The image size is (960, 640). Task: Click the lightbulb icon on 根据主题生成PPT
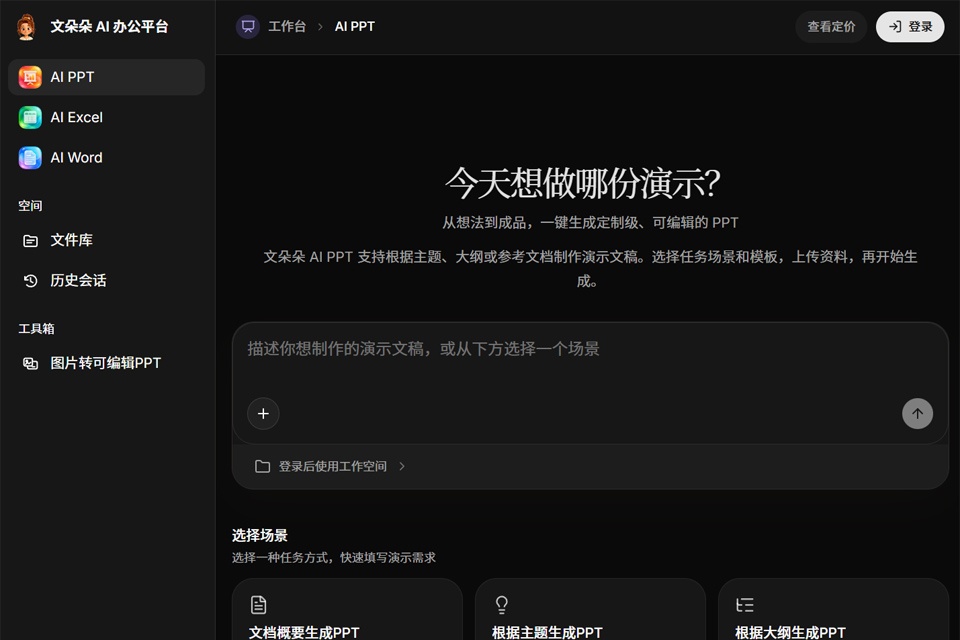[x=501, y=605]
